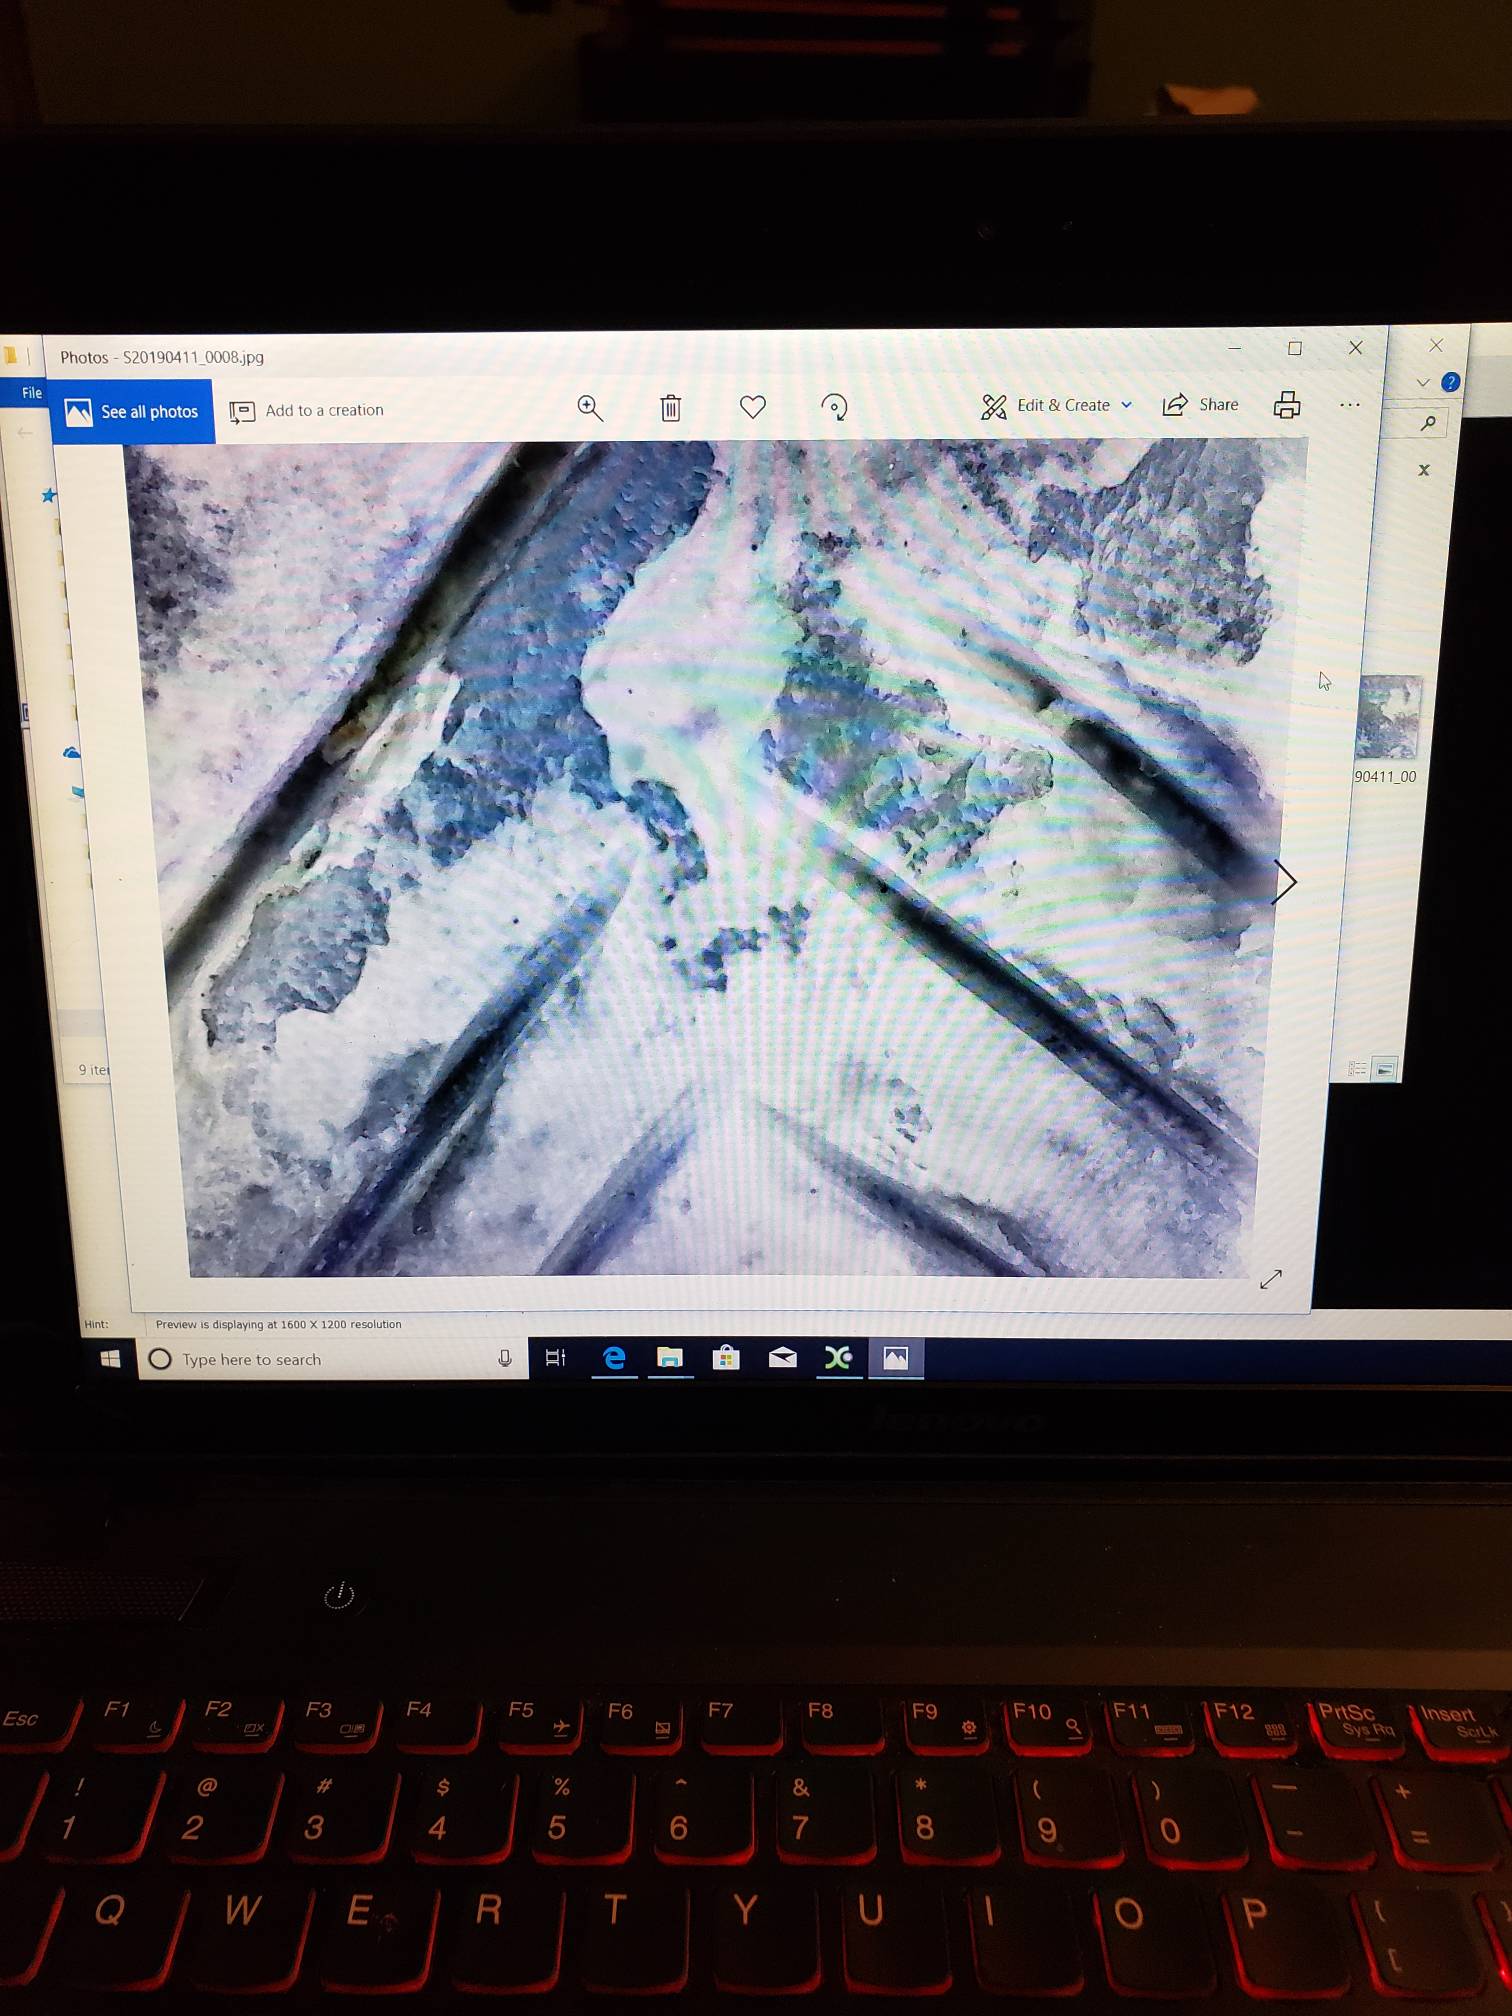Activate the taskbar microphone icon
Screen dimensions: 1512x2016
(x=505, y=1358)
